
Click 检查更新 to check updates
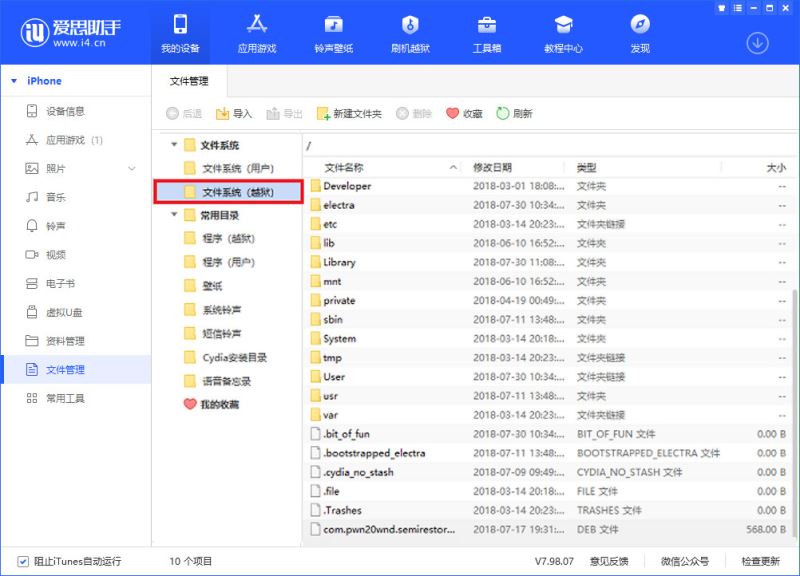[761, 561]
